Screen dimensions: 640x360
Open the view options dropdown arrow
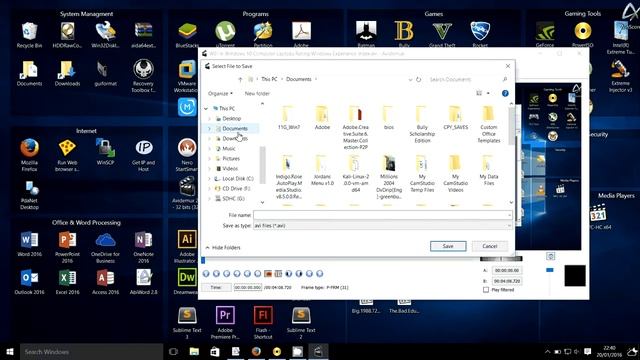488,93
